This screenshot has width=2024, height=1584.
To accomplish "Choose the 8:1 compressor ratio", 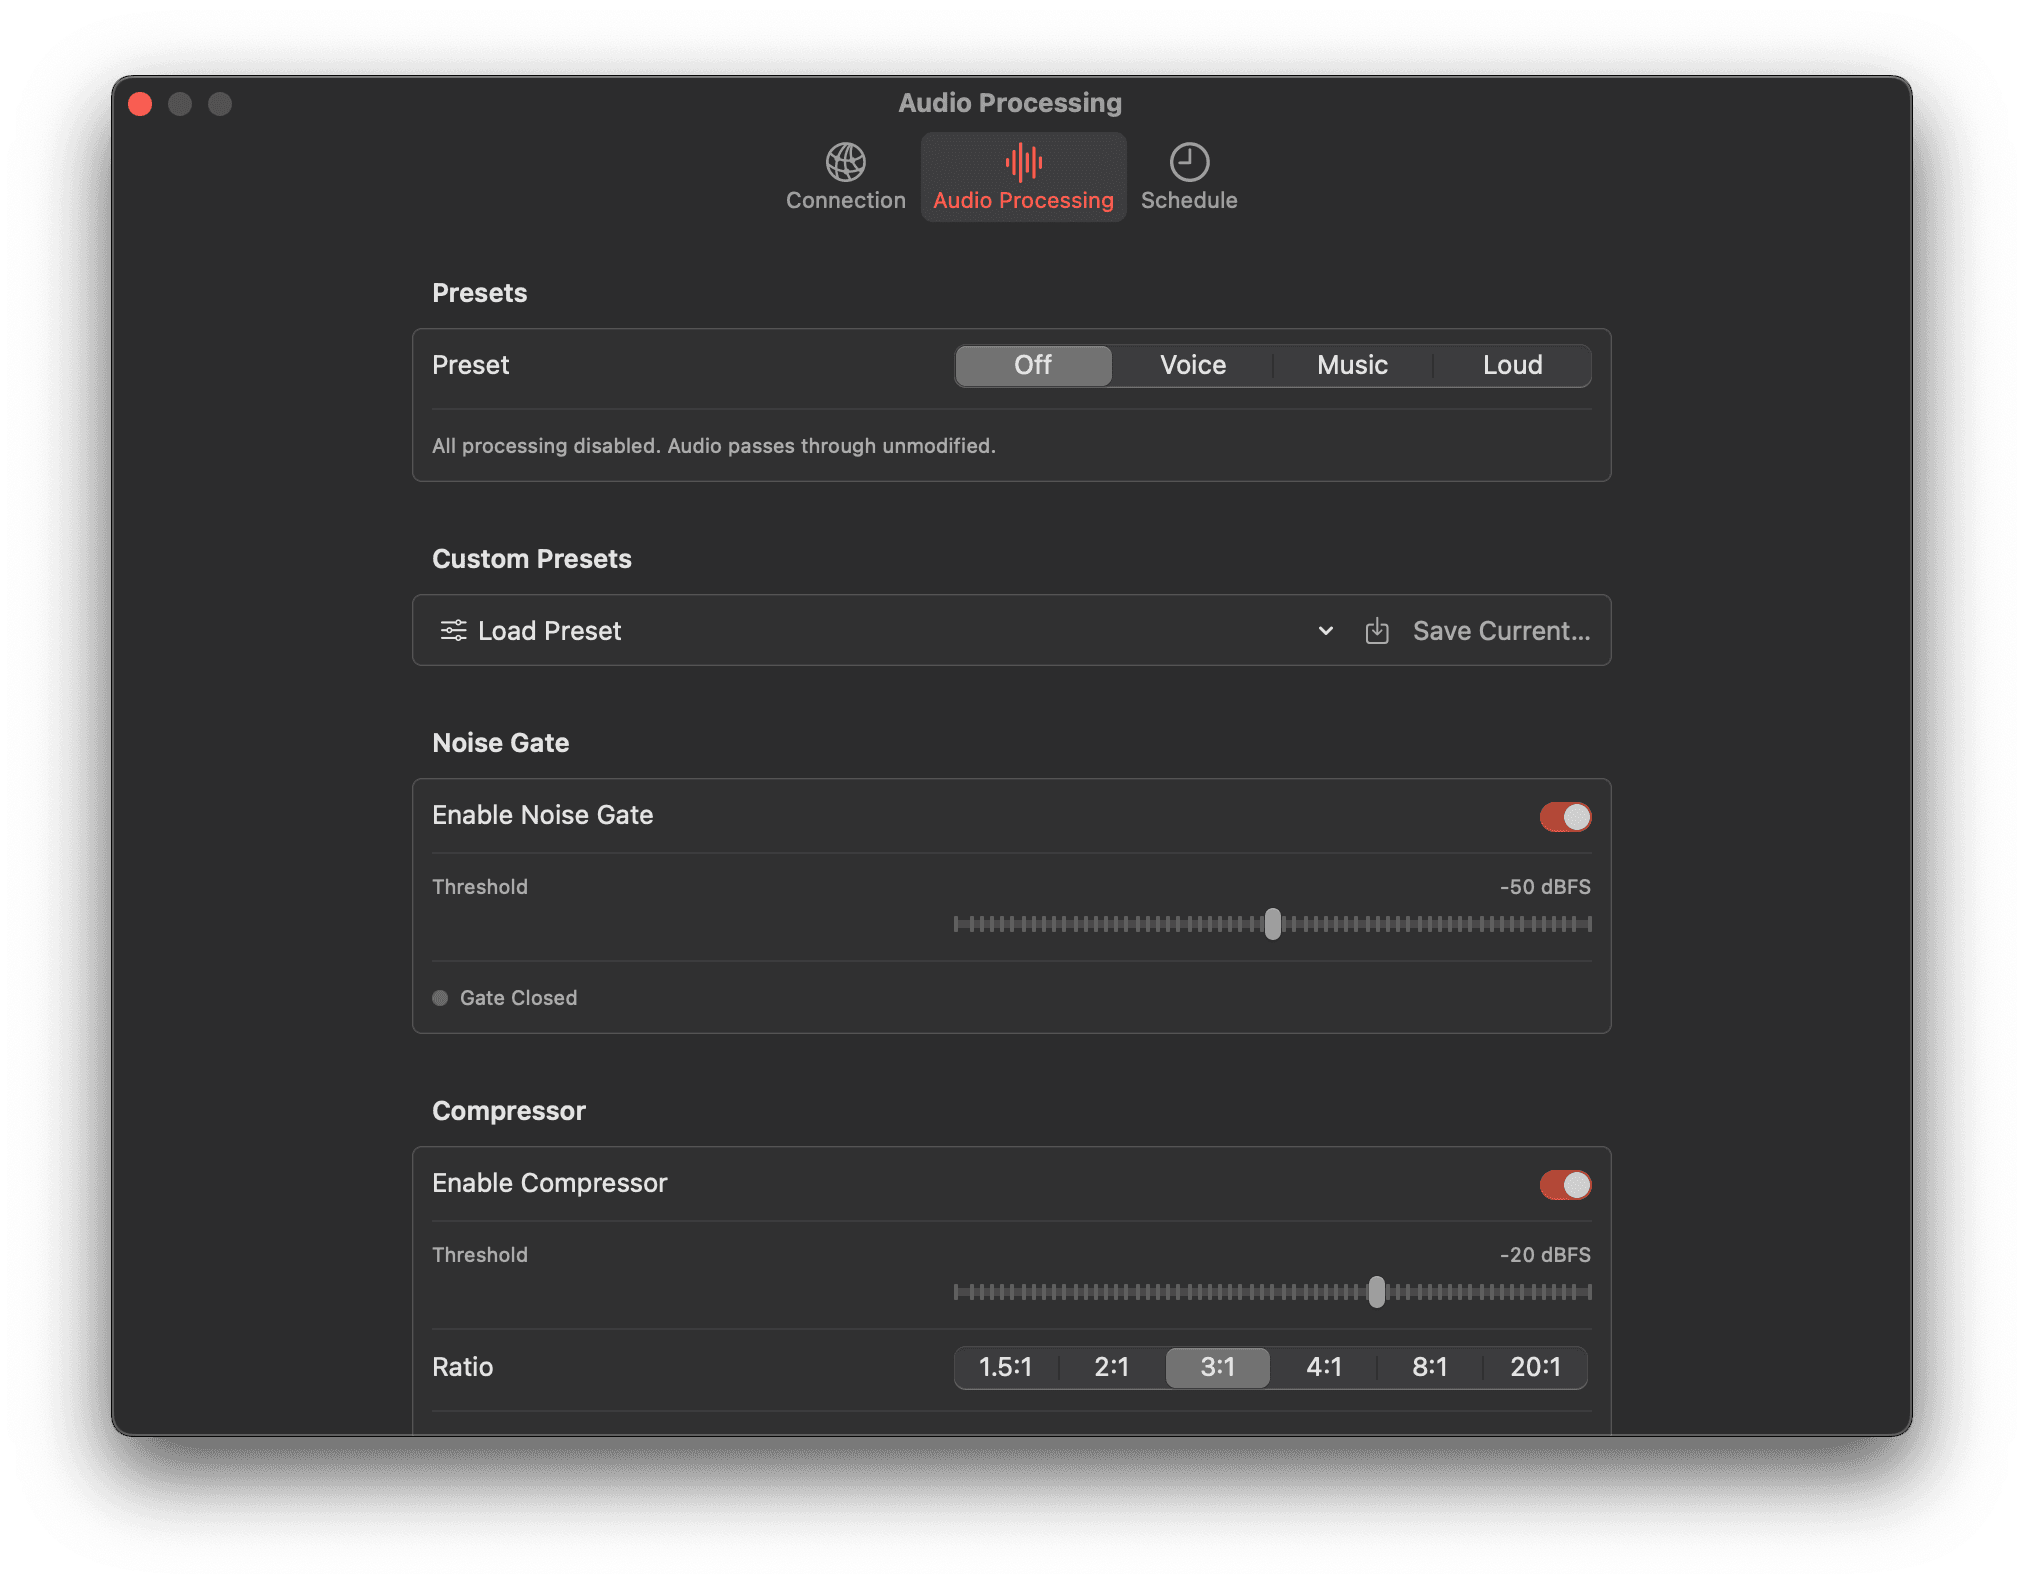I will tap(1430, 1367).
